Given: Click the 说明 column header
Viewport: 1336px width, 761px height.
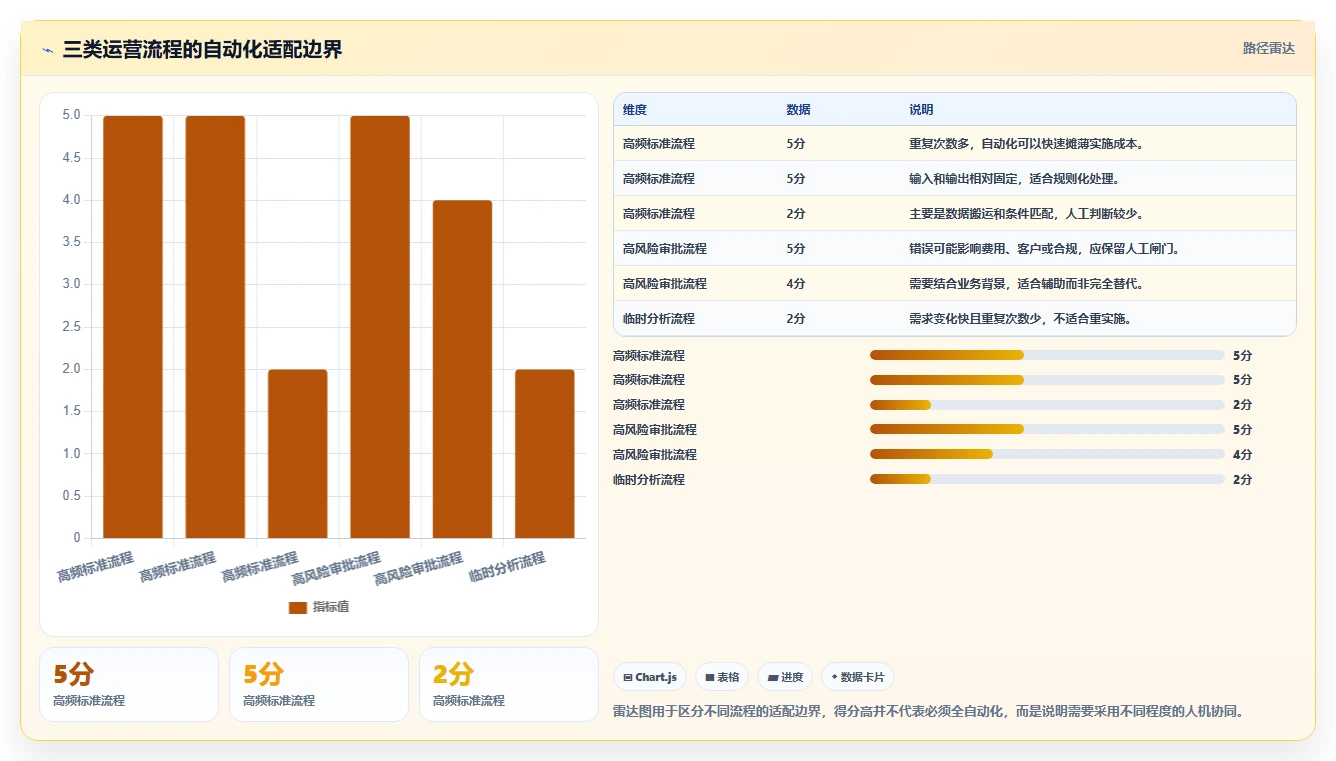Looking at the screenshot, I should click(921, 110).
